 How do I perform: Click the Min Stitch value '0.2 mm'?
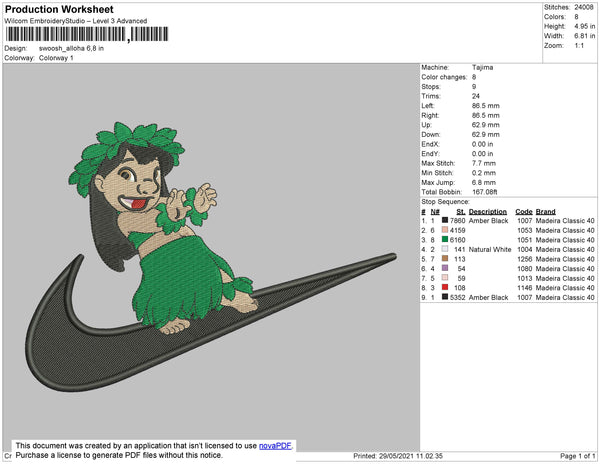[484, 173]
